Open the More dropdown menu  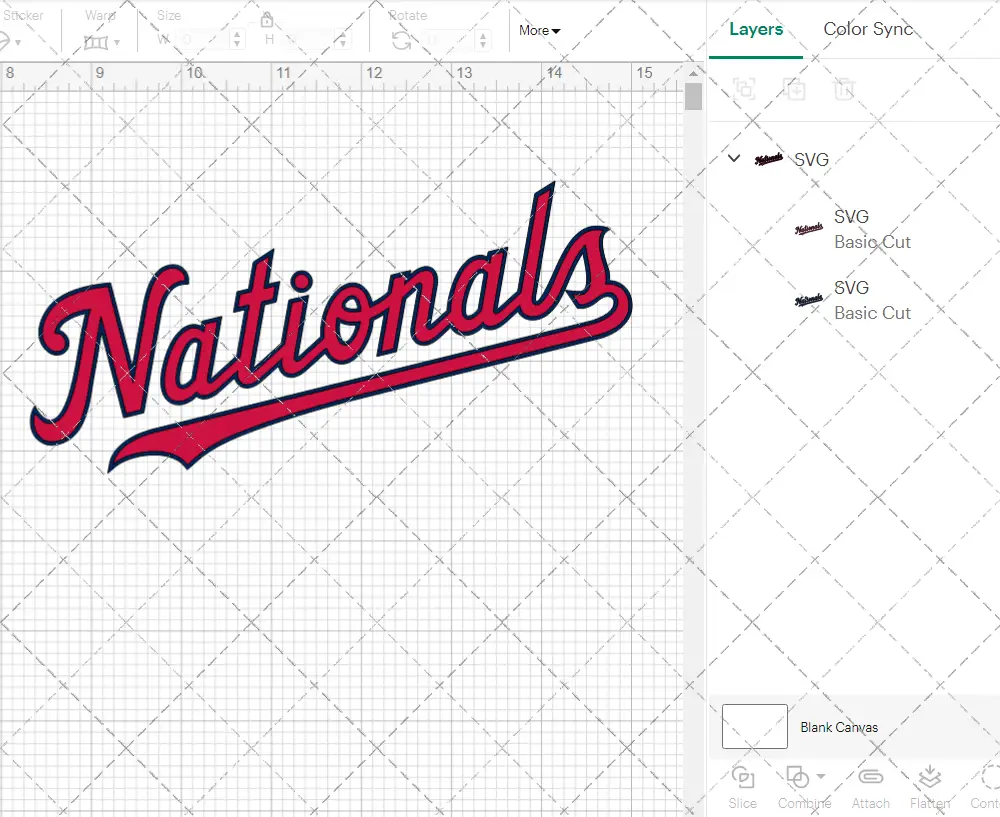(539, 31)
